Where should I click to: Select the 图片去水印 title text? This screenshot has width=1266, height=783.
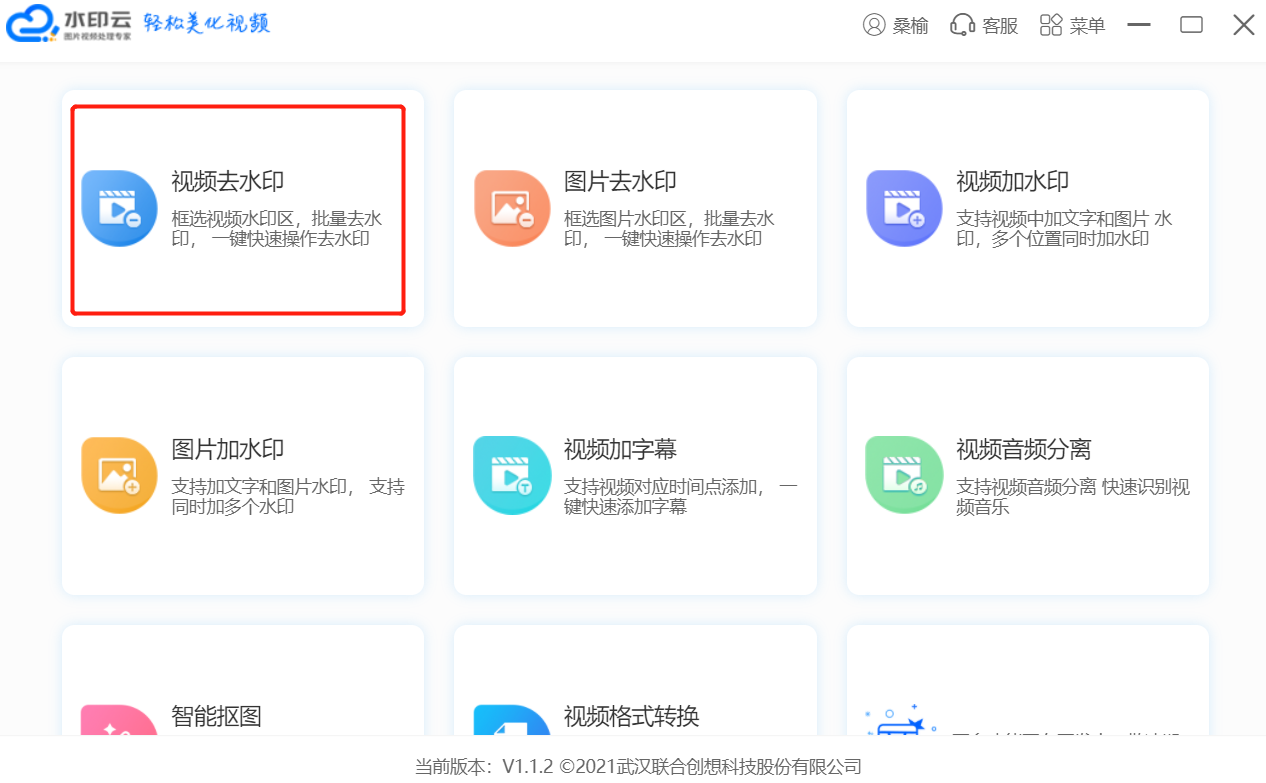click(620, 181)
